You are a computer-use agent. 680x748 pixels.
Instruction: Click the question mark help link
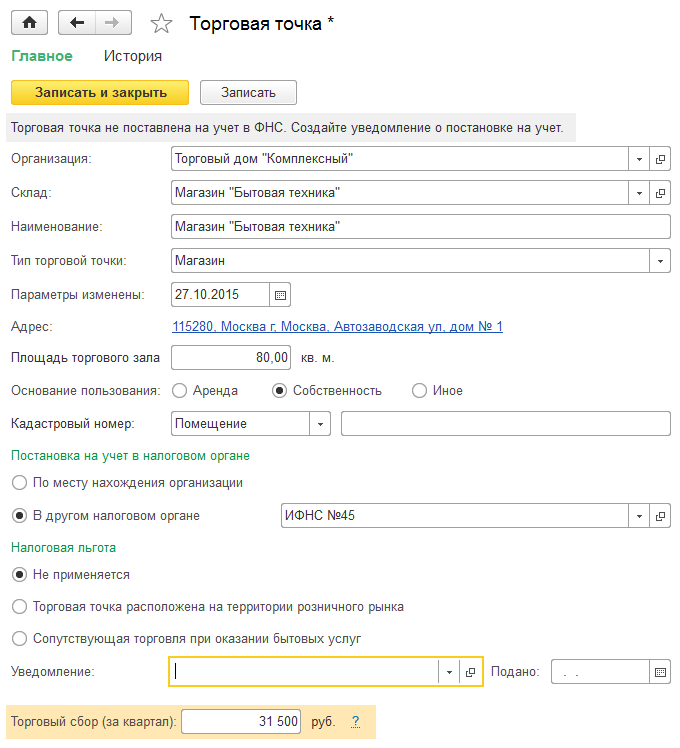coord(355,721)
